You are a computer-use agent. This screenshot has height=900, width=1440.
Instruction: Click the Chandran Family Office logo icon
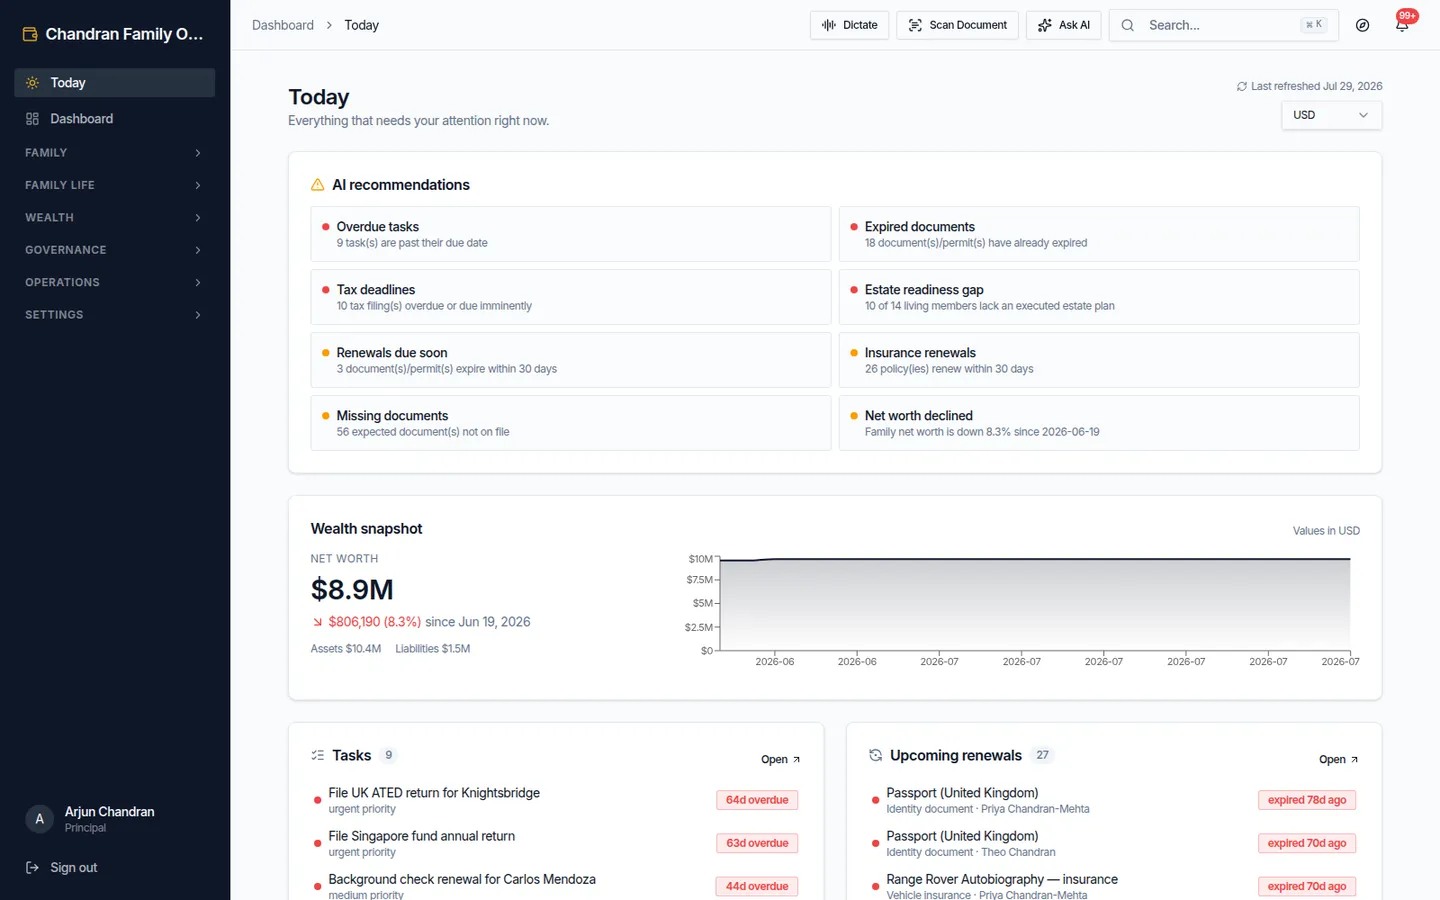click(x=30, y=34)
